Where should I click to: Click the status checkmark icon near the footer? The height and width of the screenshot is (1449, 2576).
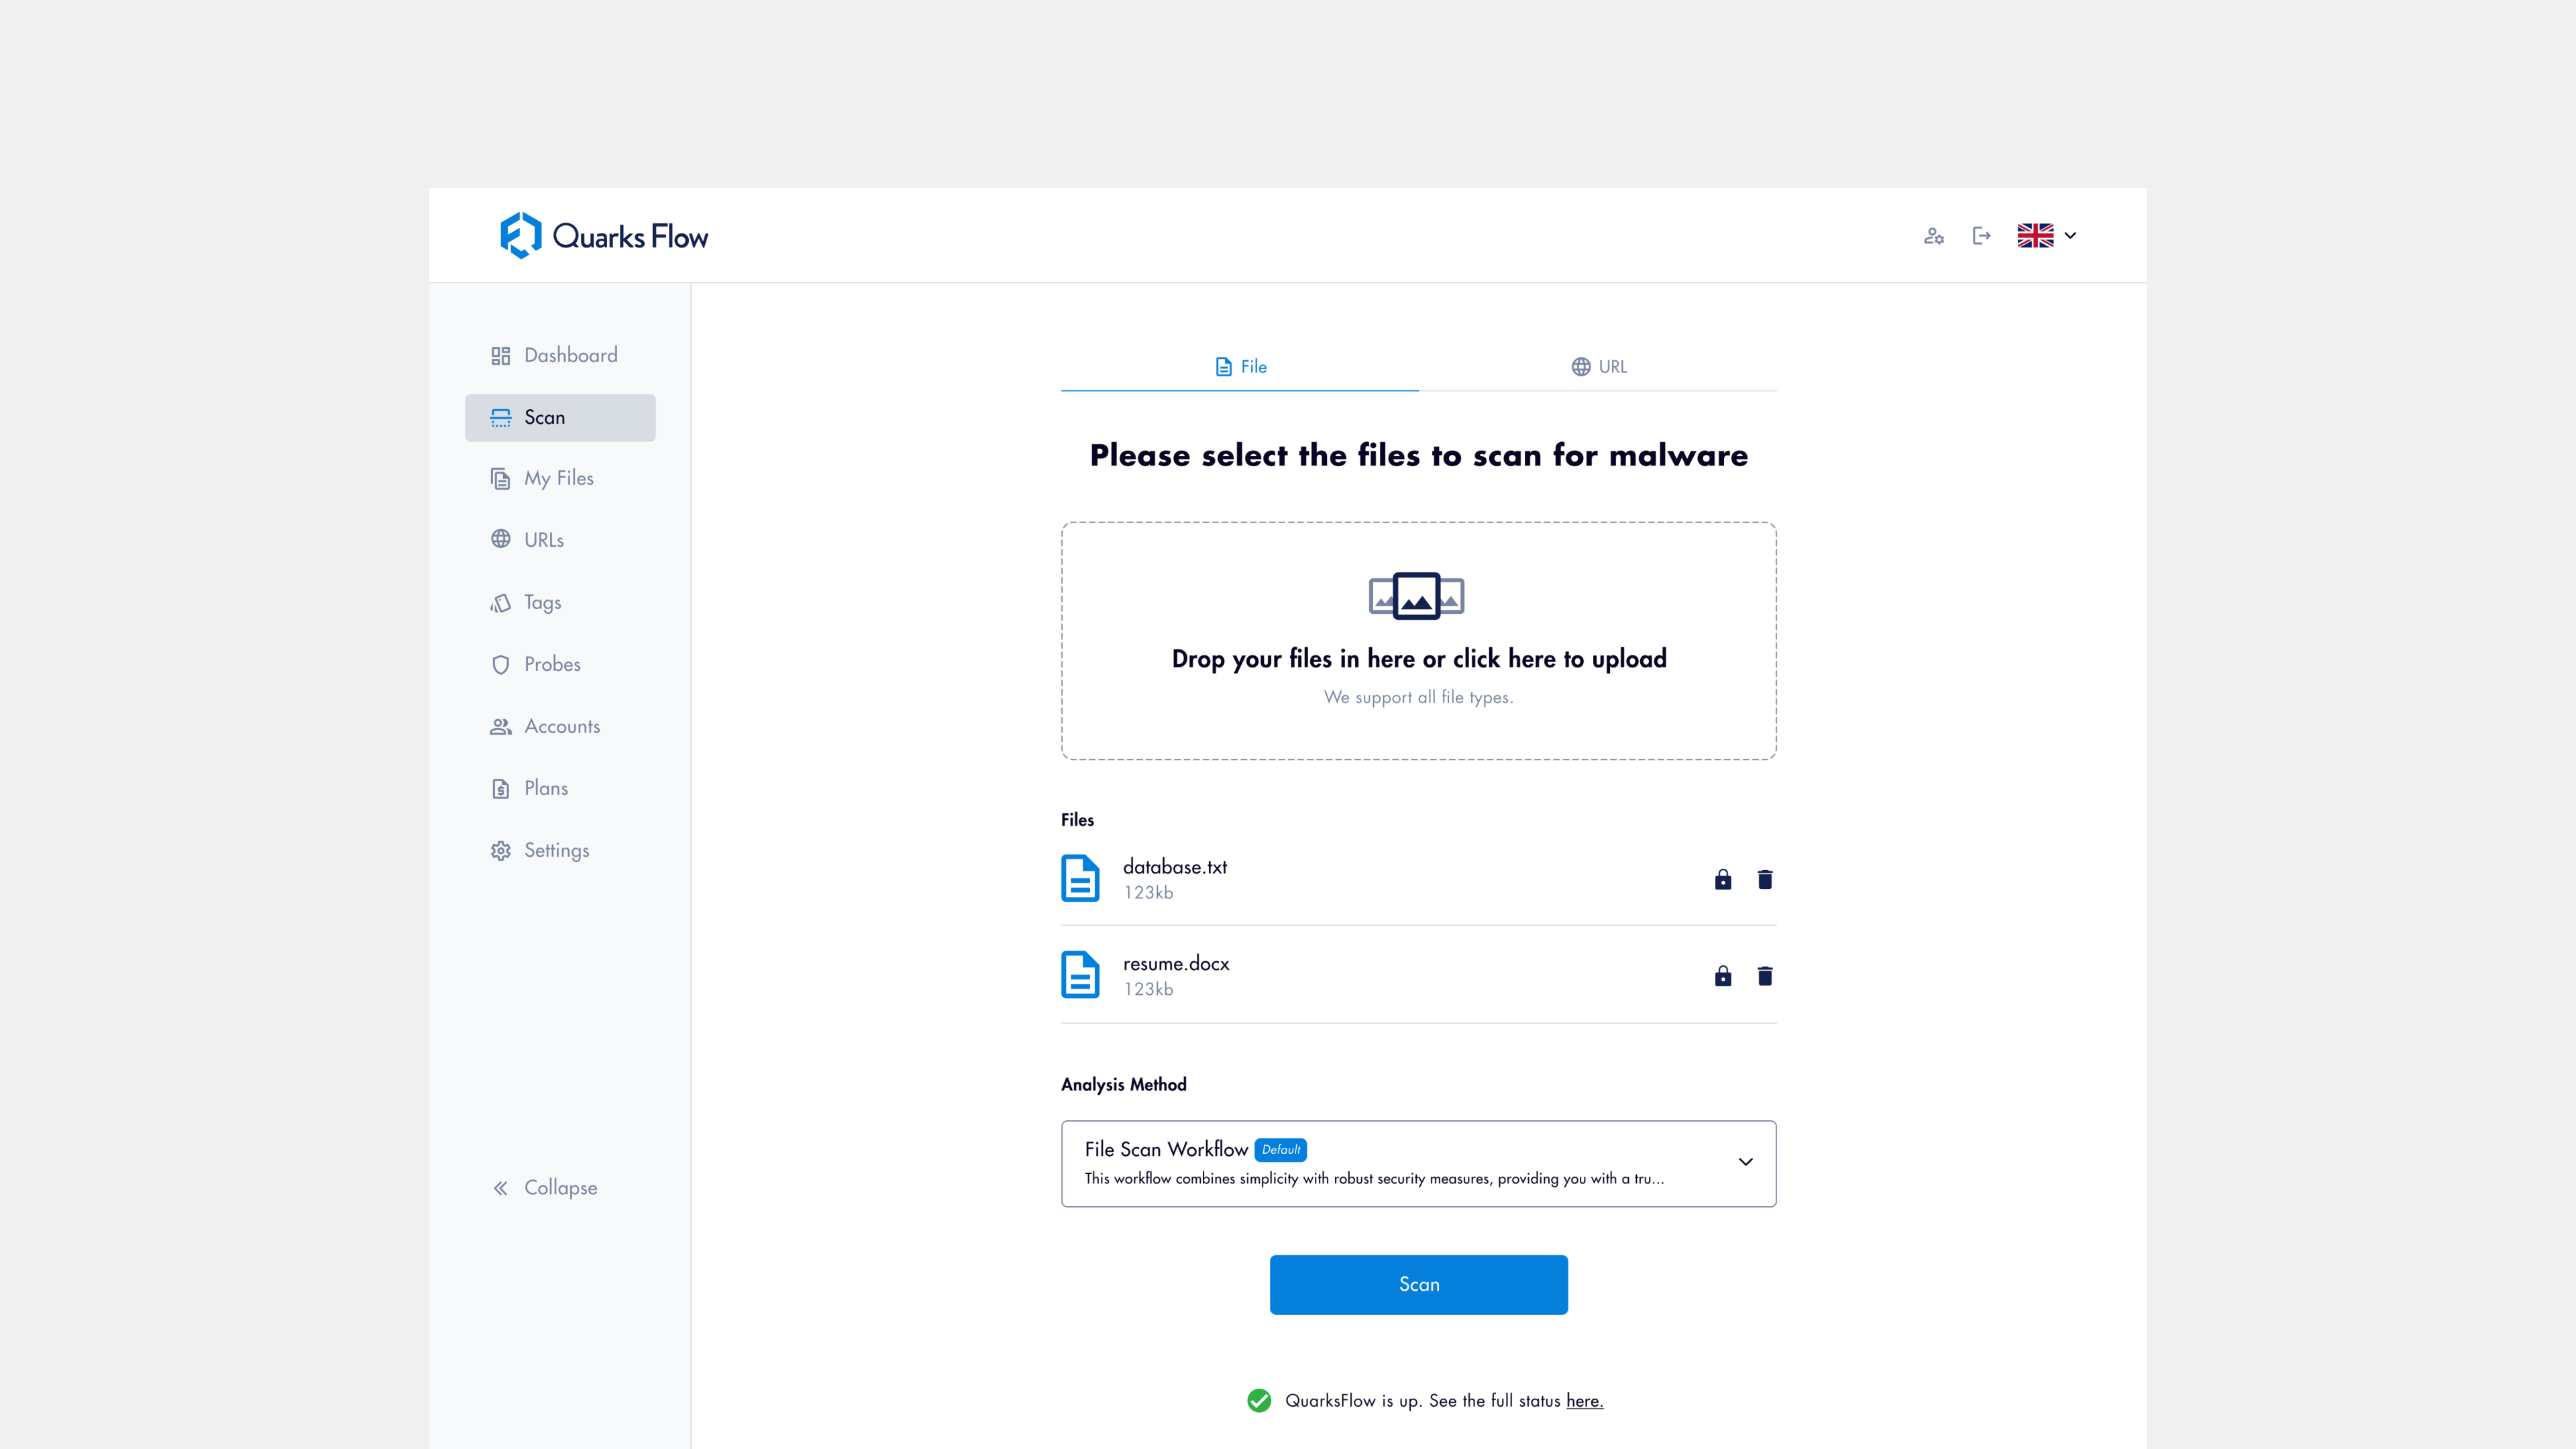[x=1258, y=1401]
